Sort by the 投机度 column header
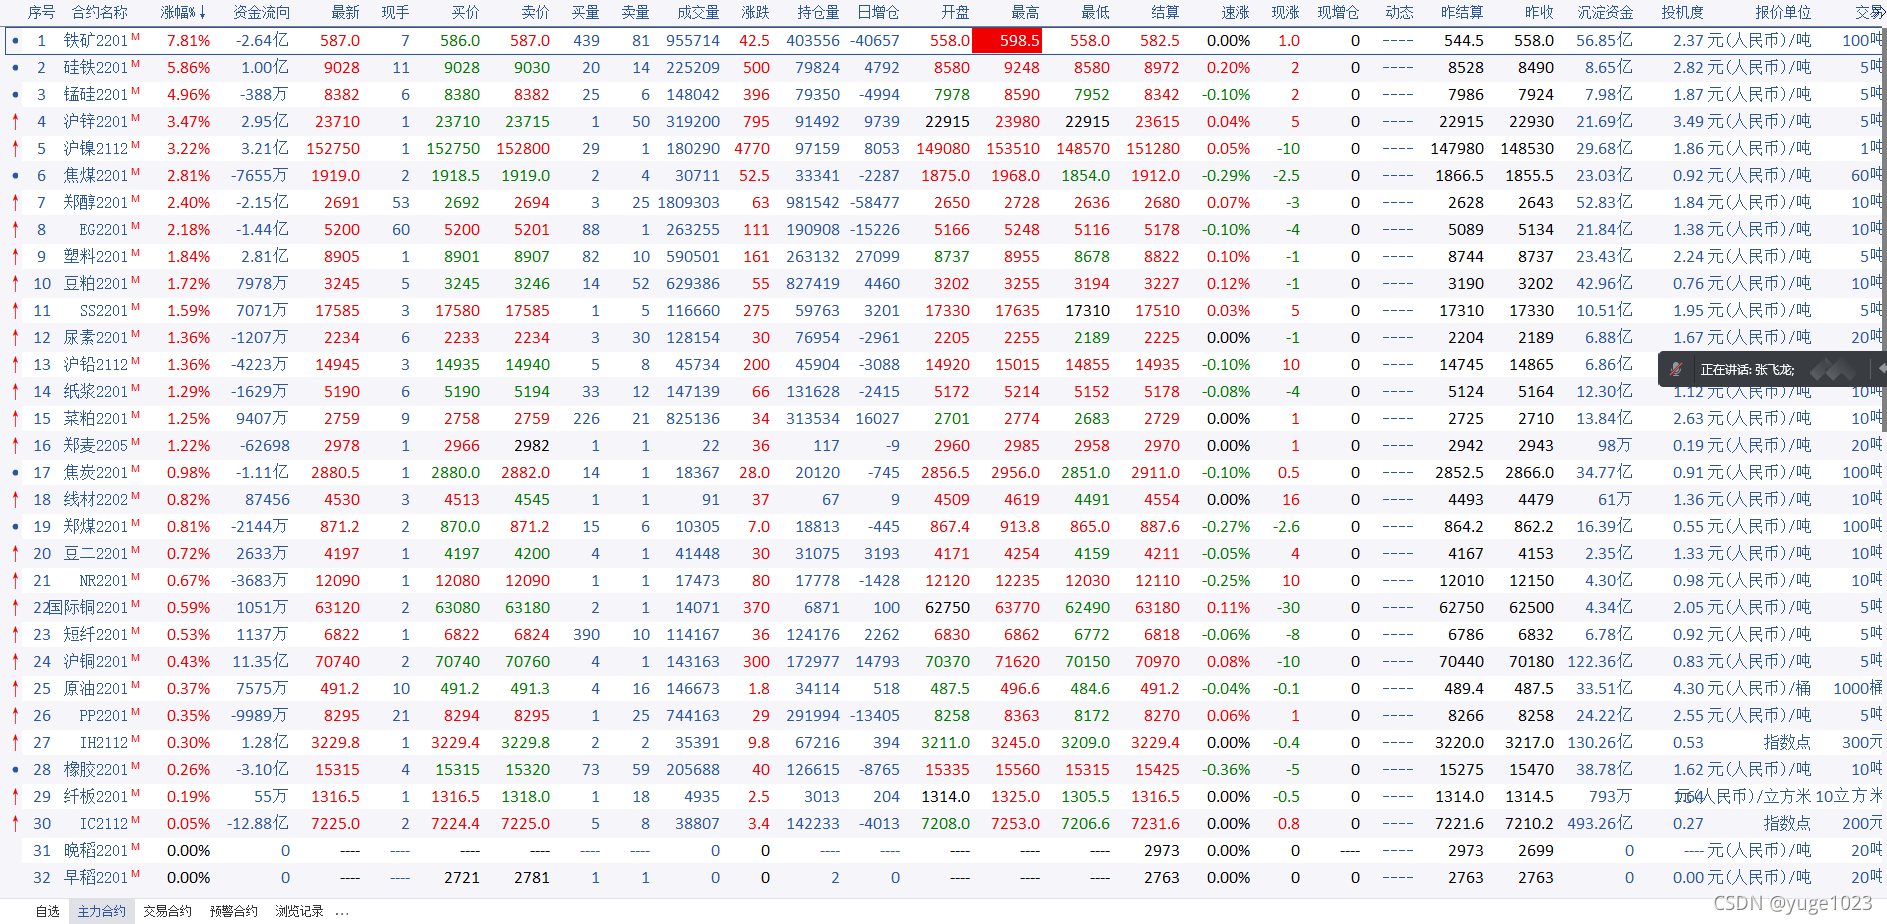 [1682, 12]
